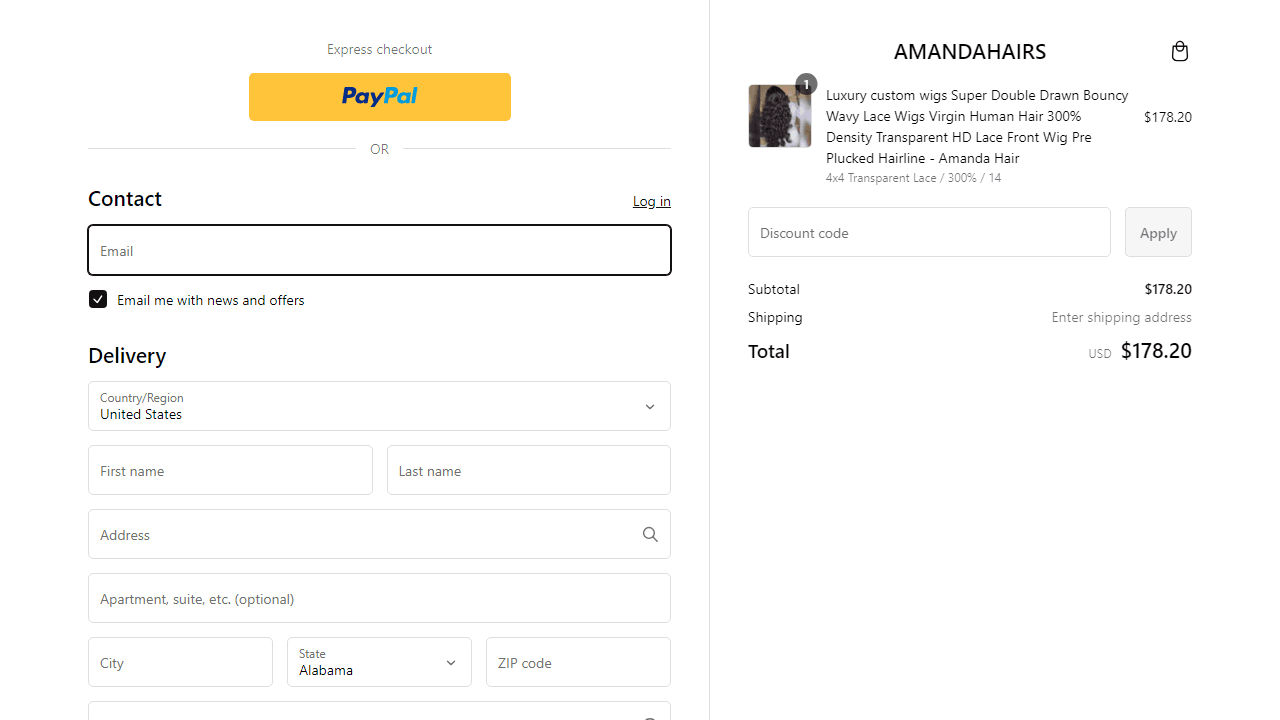Focus the Email input field
This screenshot has height=720, width=1280.
pyautogui.click(x=380, y=250)
